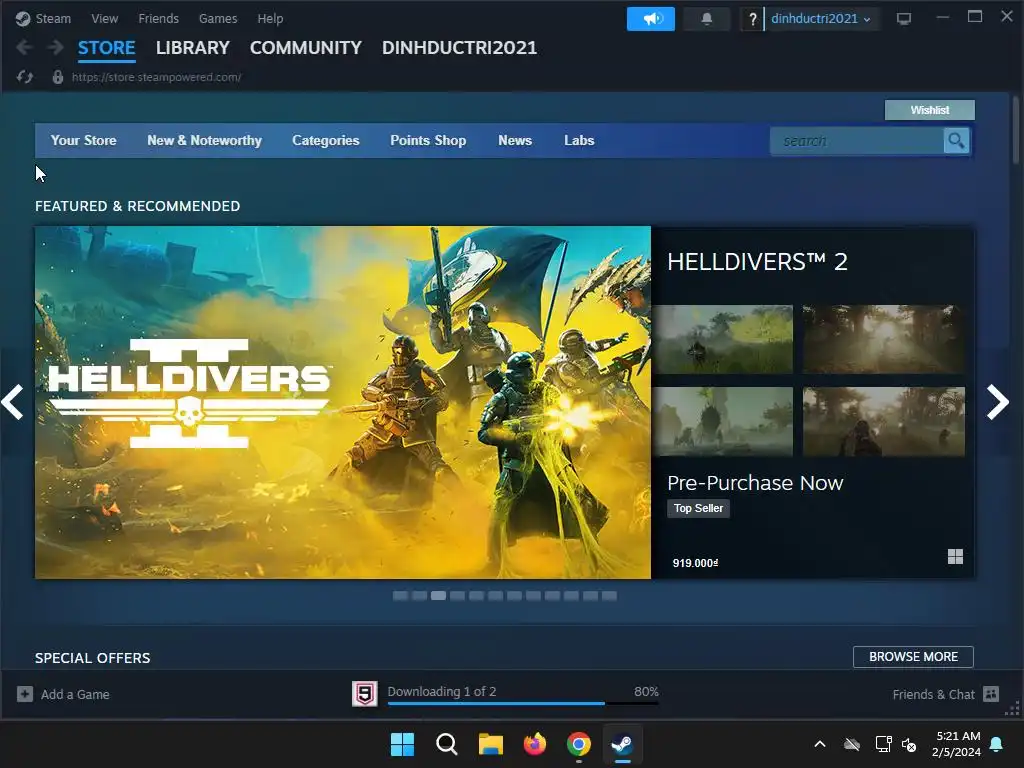Click Add a Game

pos(75,694)
